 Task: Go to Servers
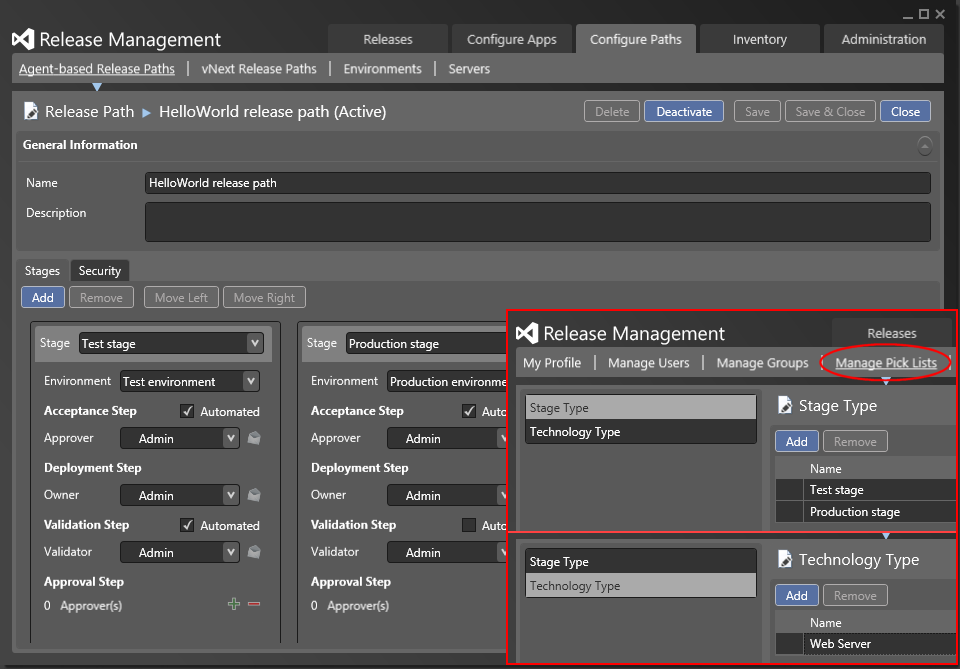tap(469, 69)
